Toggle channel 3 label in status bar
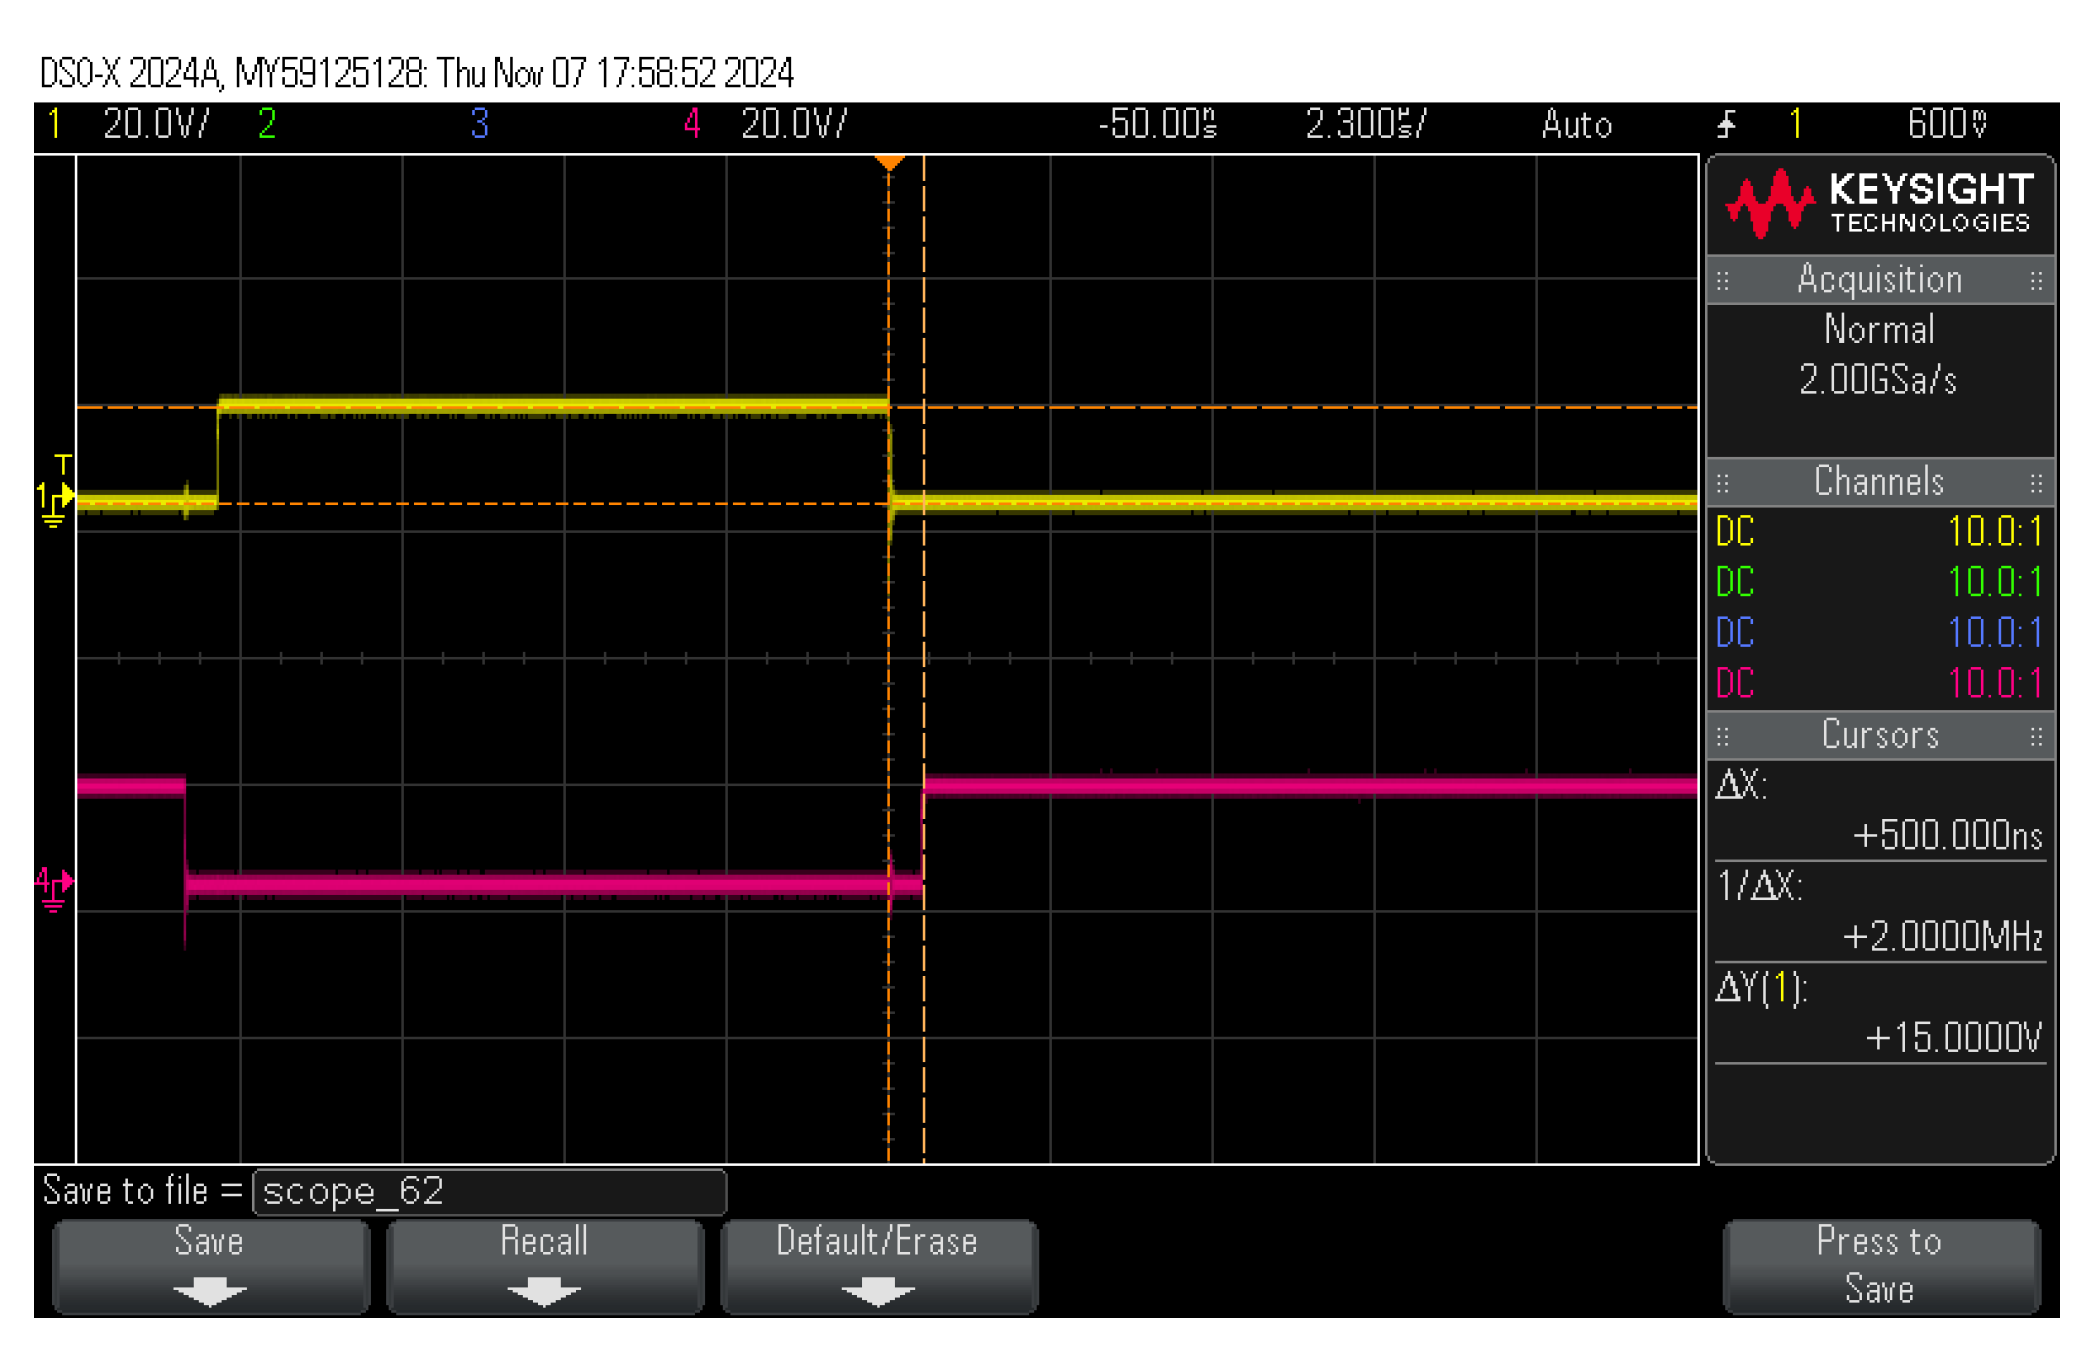 [x=480, y=125]
